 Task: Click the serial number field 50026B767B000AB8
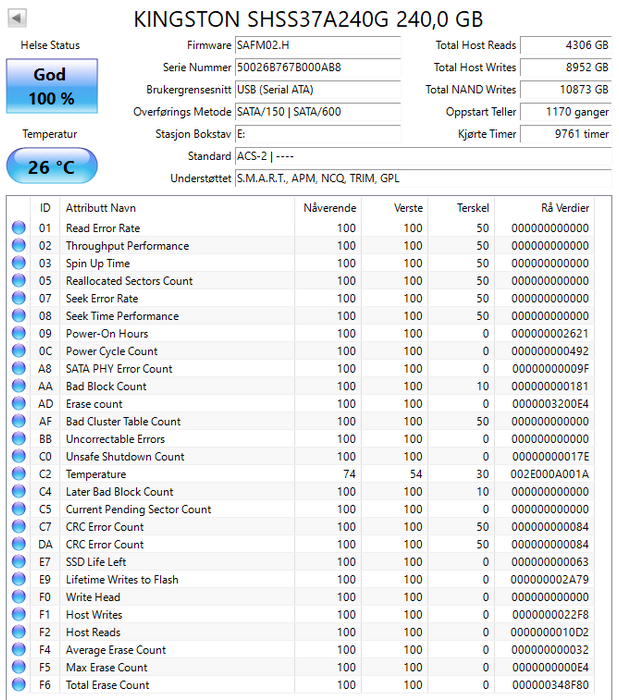point(318,67)
